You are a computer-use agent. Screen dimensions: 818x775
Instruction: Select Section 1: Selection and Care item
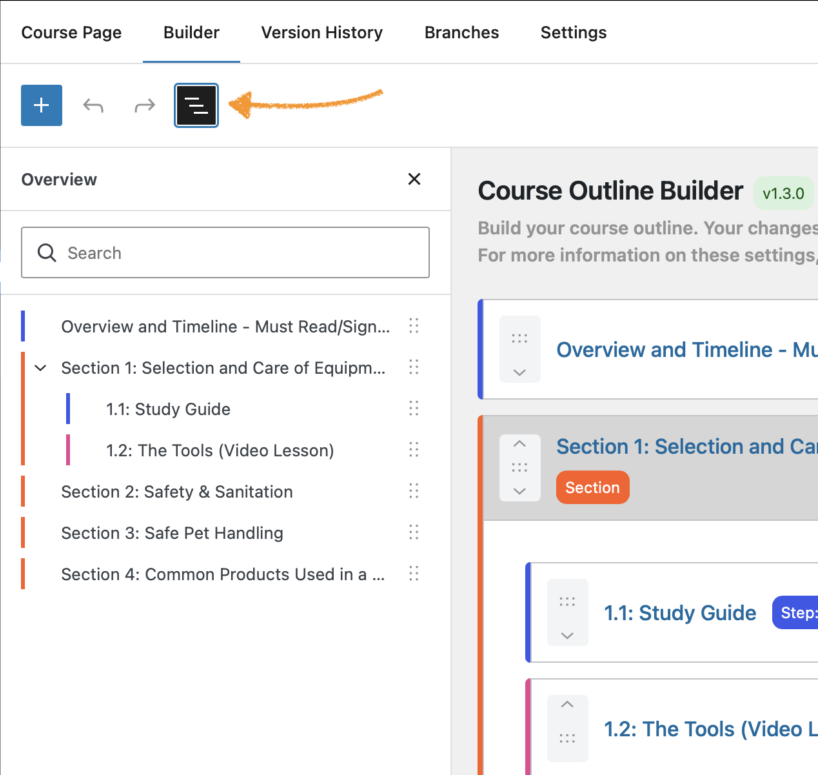click(223, 368)
